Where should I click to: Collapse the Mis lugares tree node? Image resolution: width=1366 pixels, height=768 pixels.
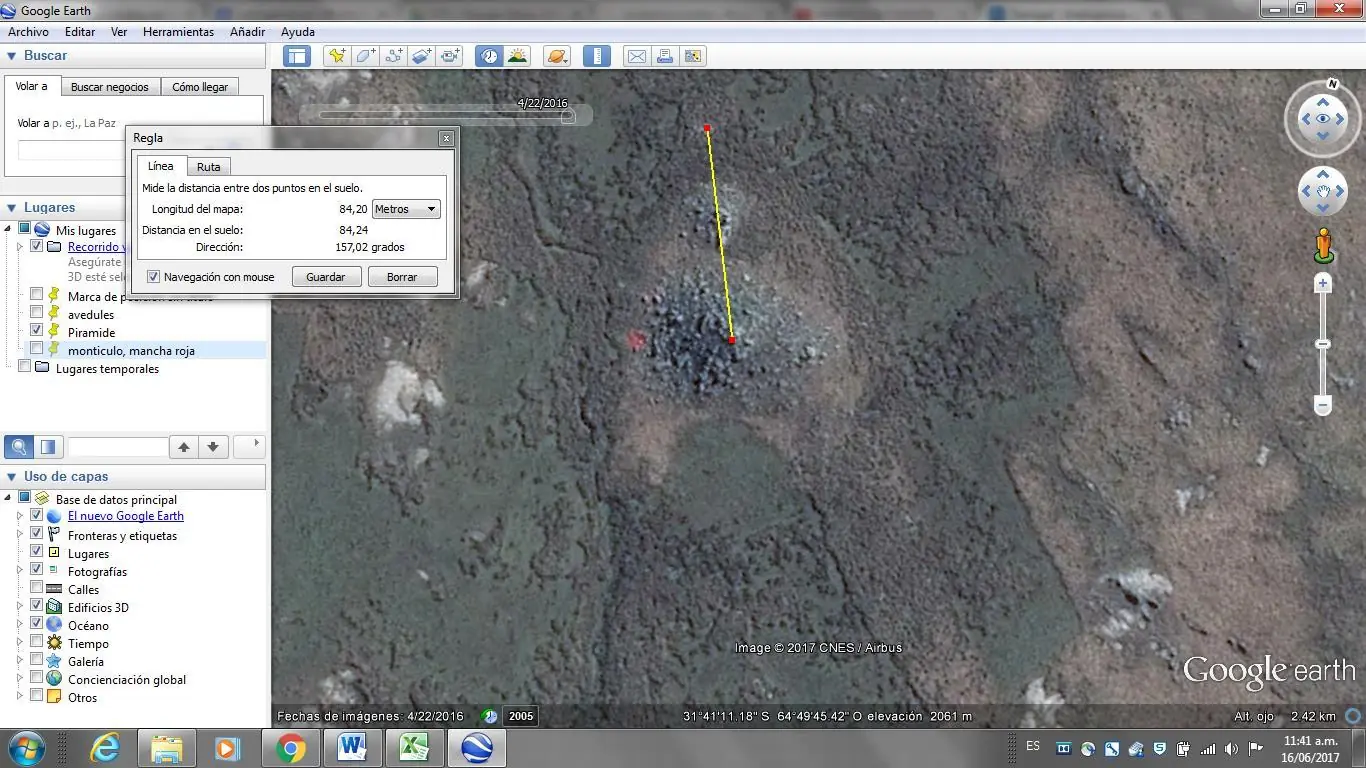pyautogui.click(x=8, y=230)
